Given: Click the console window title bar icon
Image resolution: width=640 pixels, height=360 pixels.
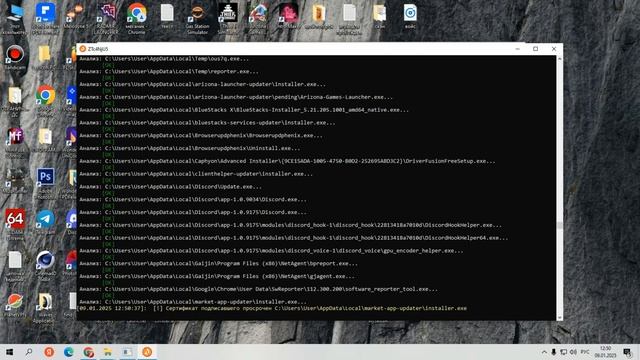Looking at the screenshot, I should (x=82, y=49).
